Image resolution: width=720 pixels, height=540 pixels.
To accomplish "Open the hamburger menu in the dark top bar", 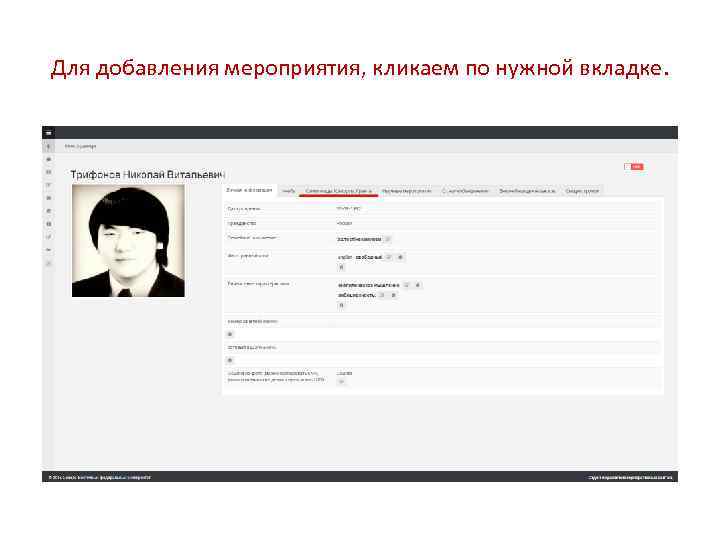I will [48, 133].
